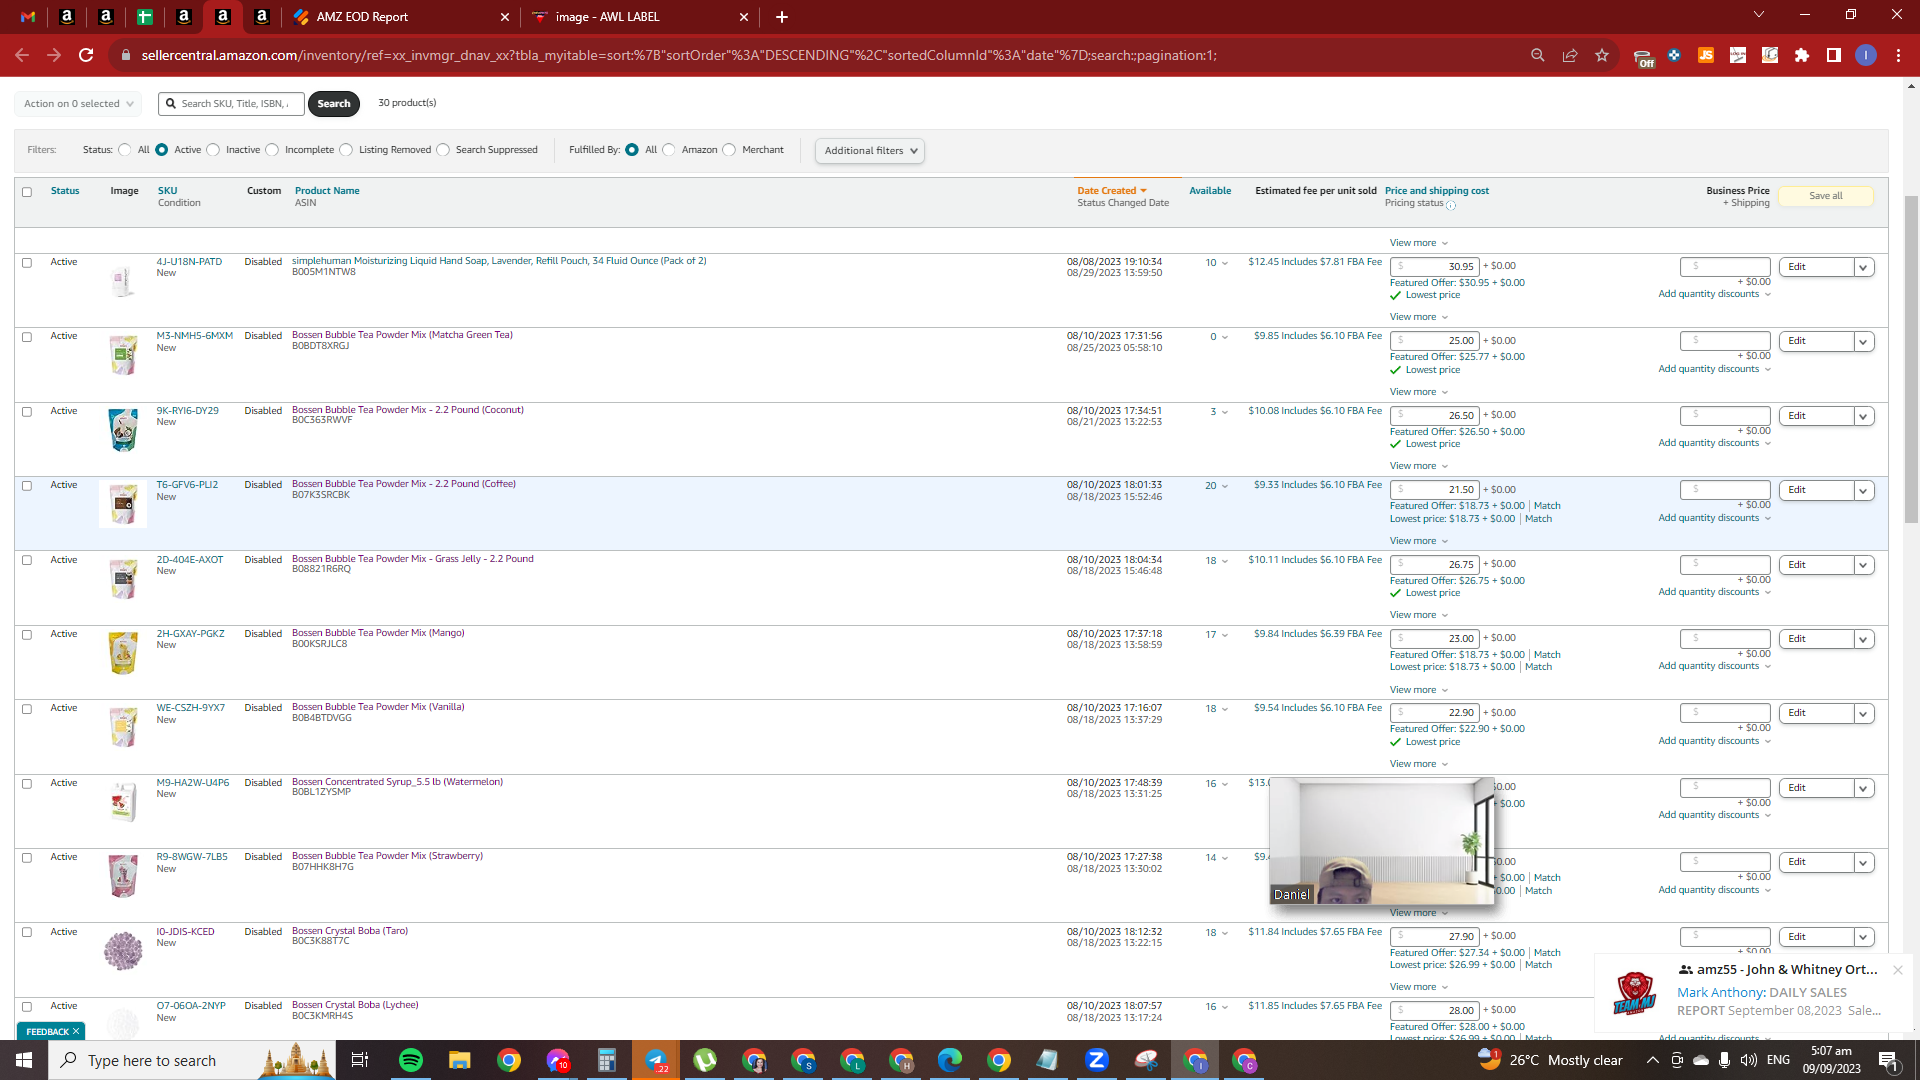Expand View more under the Matcha Green Tea row
This screenshot has height=1080, width=1920.
(1419, 392)
